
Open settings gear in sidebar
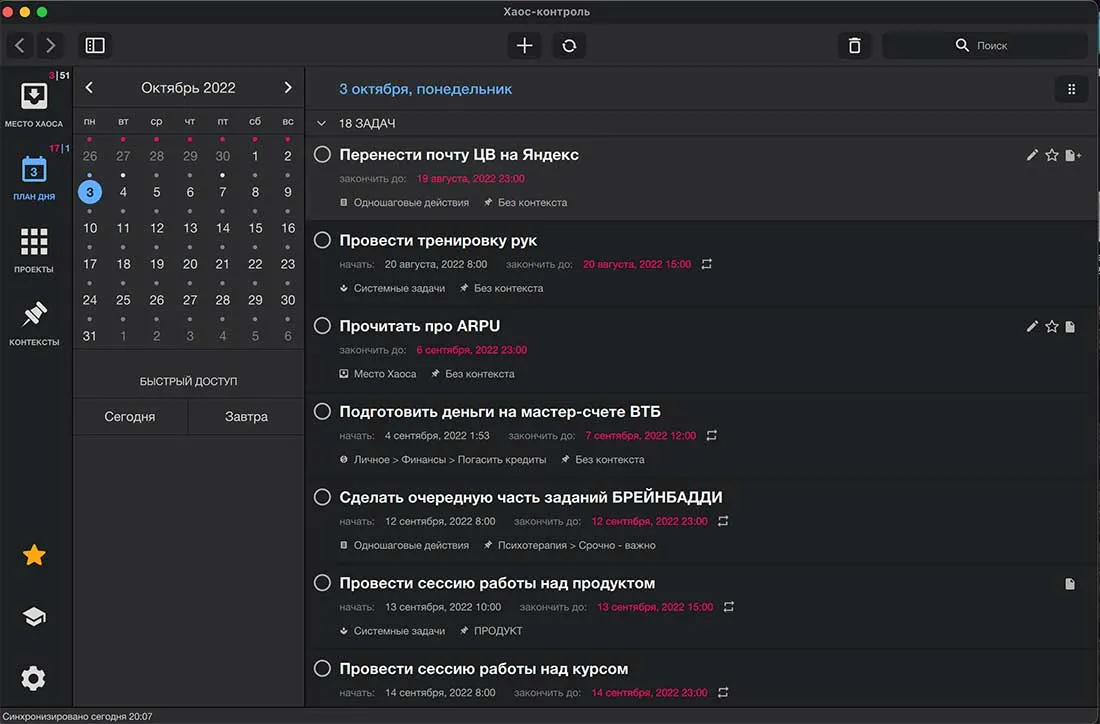[x=34, y=679]
